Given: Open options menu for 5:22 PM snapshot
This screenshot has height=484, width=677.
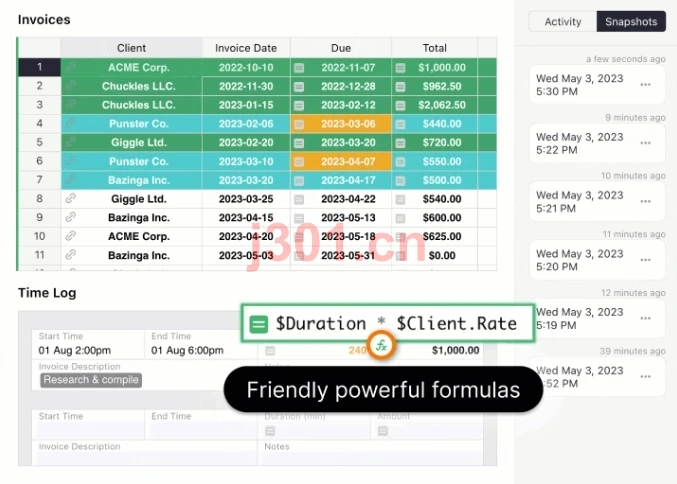Looking at the screenshot, I should [x=645, y=143].
